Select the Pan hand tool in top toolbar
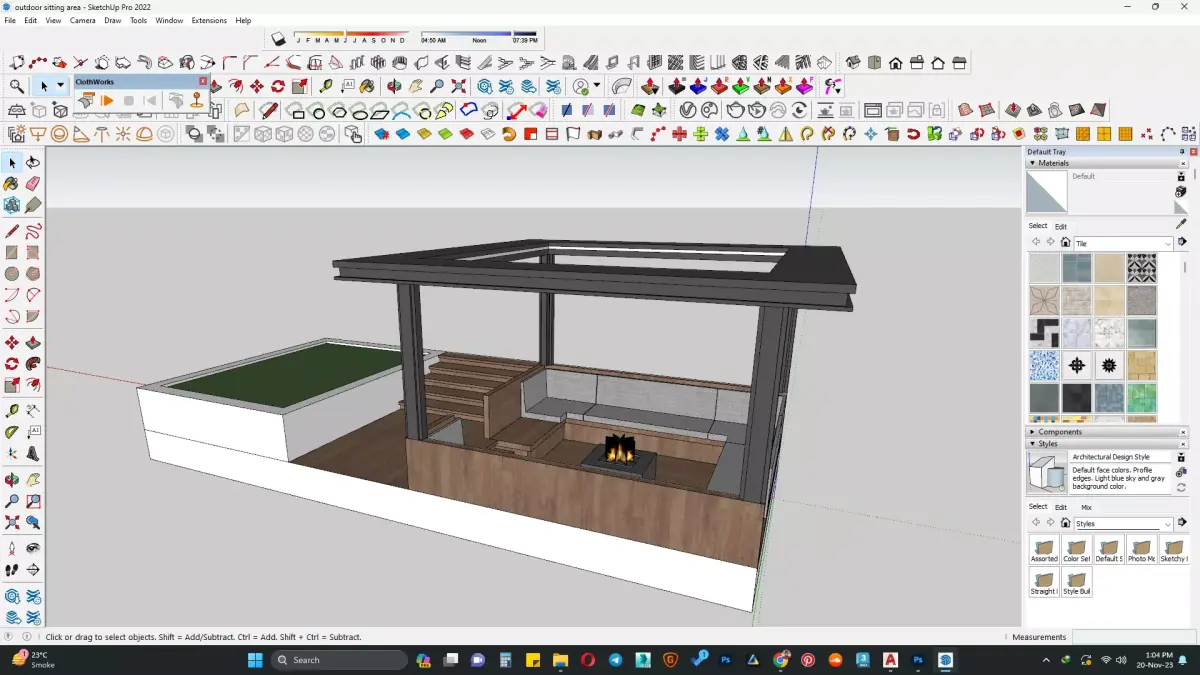This screenshot has height=675, width=1200. coord(415,87)
